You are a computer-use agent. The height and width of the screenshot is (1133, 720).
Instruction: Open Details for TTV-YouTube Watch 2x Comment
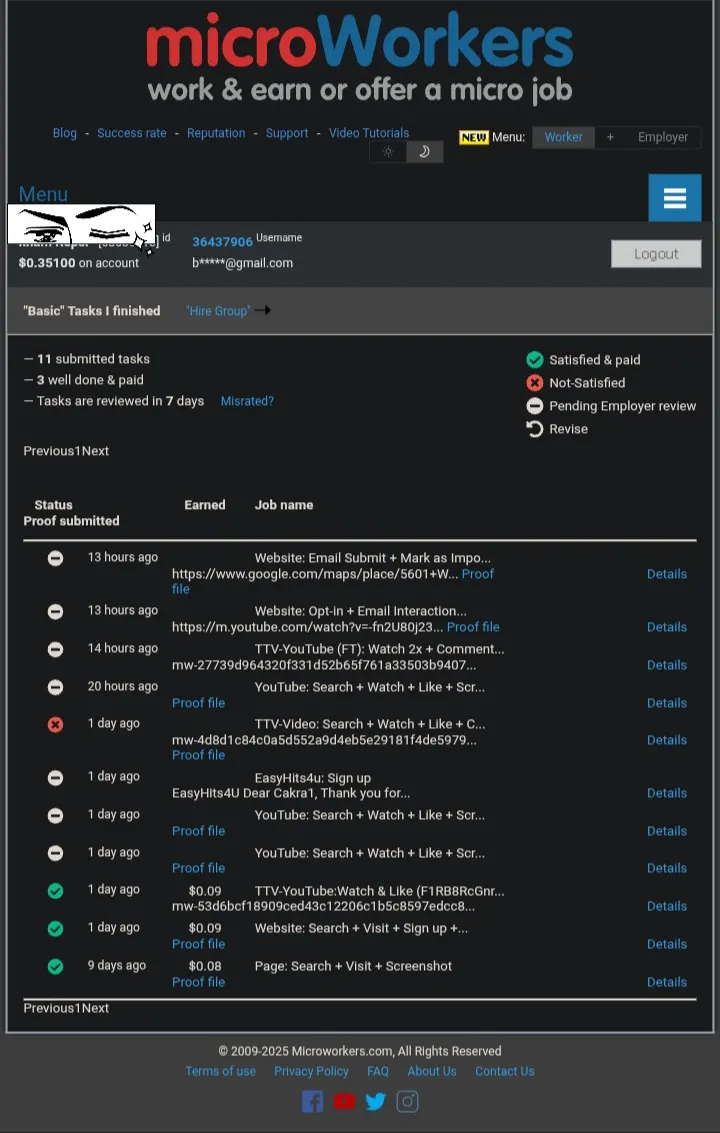pos(667,665)
